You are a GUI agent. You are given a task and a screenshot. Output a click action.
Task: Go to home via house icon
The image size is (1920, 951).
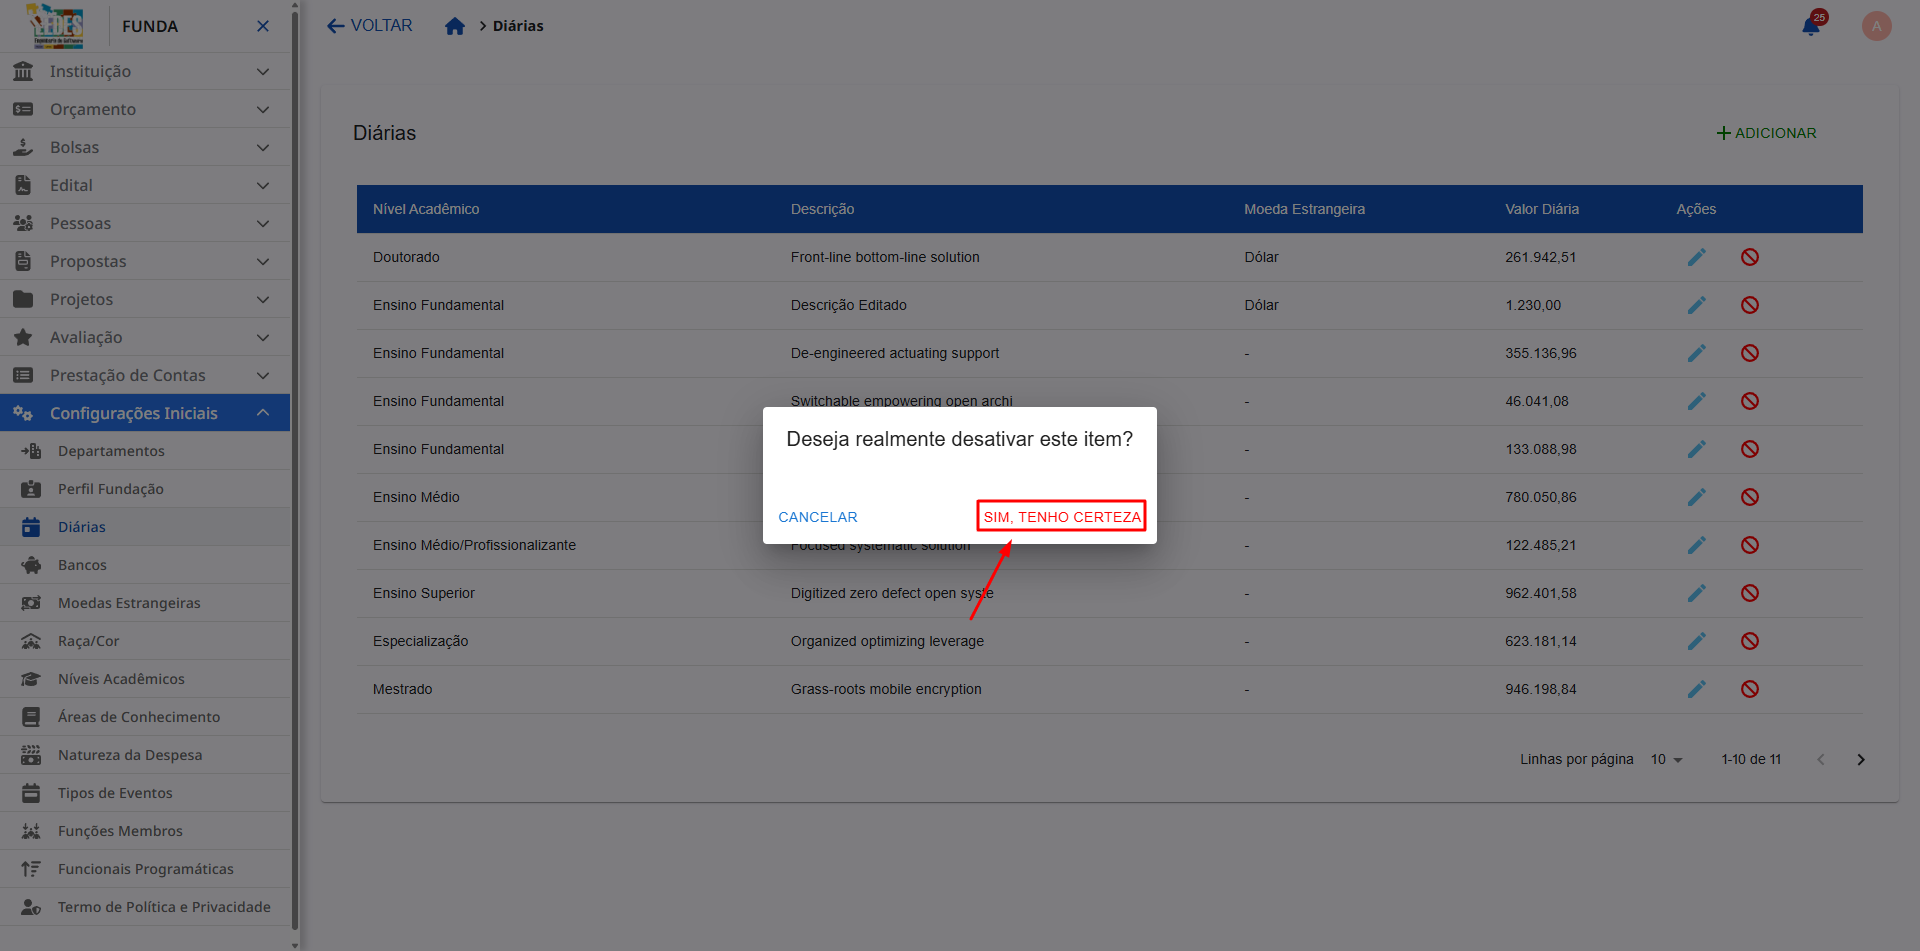click(455, 26)
